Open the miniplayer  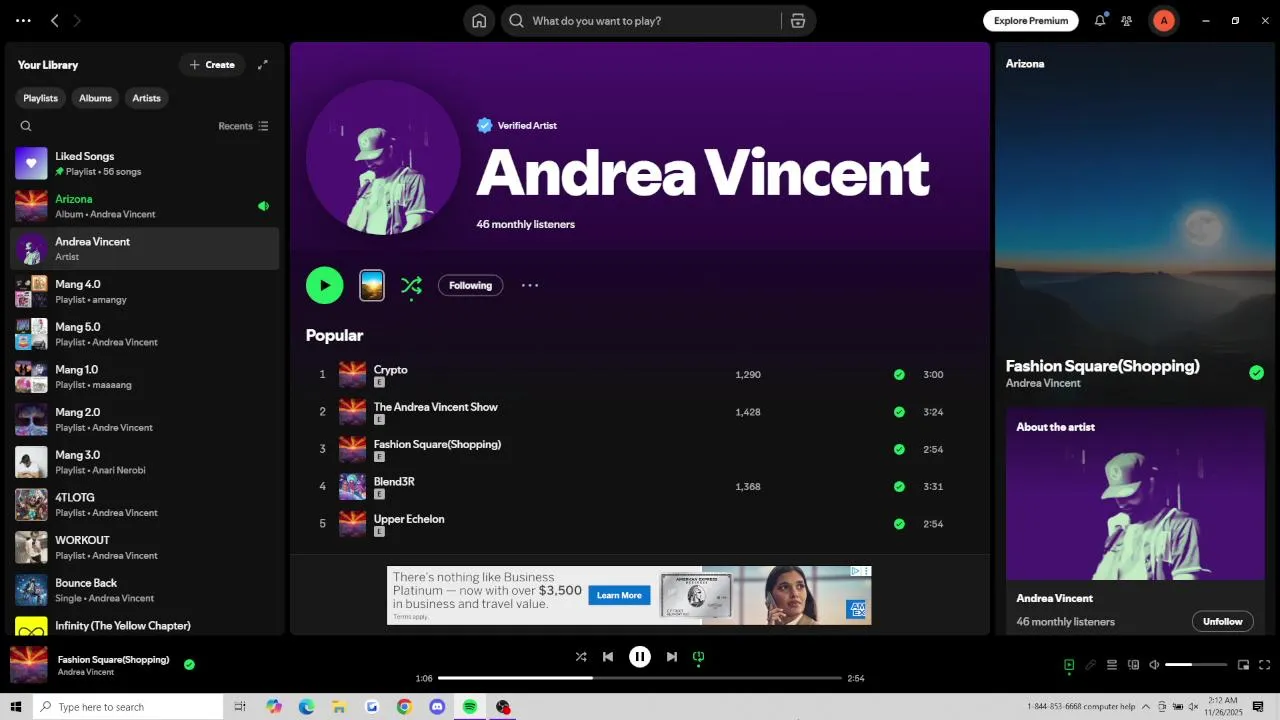(x=1243, y=665)
